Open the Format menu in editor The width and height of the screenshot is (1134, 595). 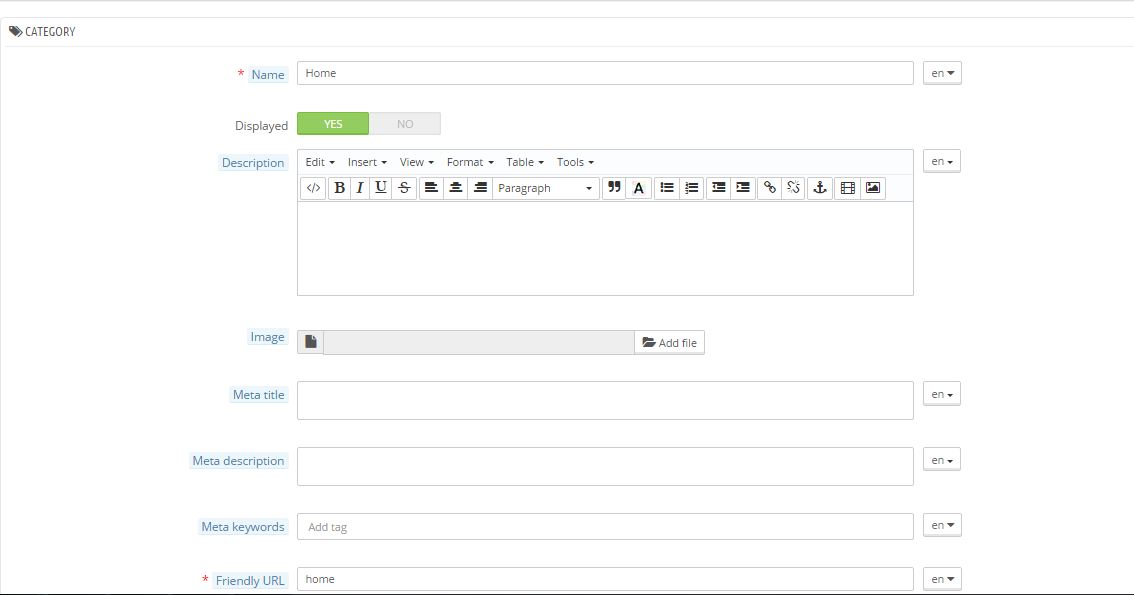point(470,162)
